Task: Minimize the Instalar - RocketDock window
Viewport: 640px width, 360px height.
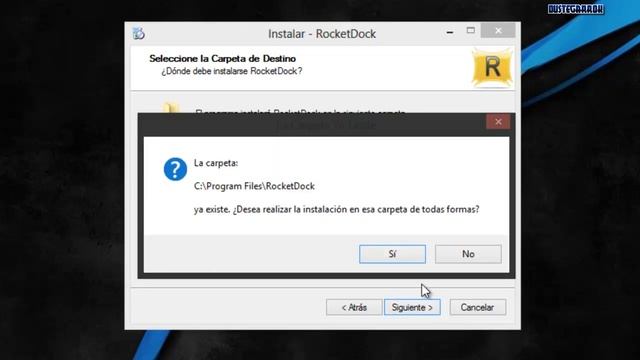Action: 450,31
